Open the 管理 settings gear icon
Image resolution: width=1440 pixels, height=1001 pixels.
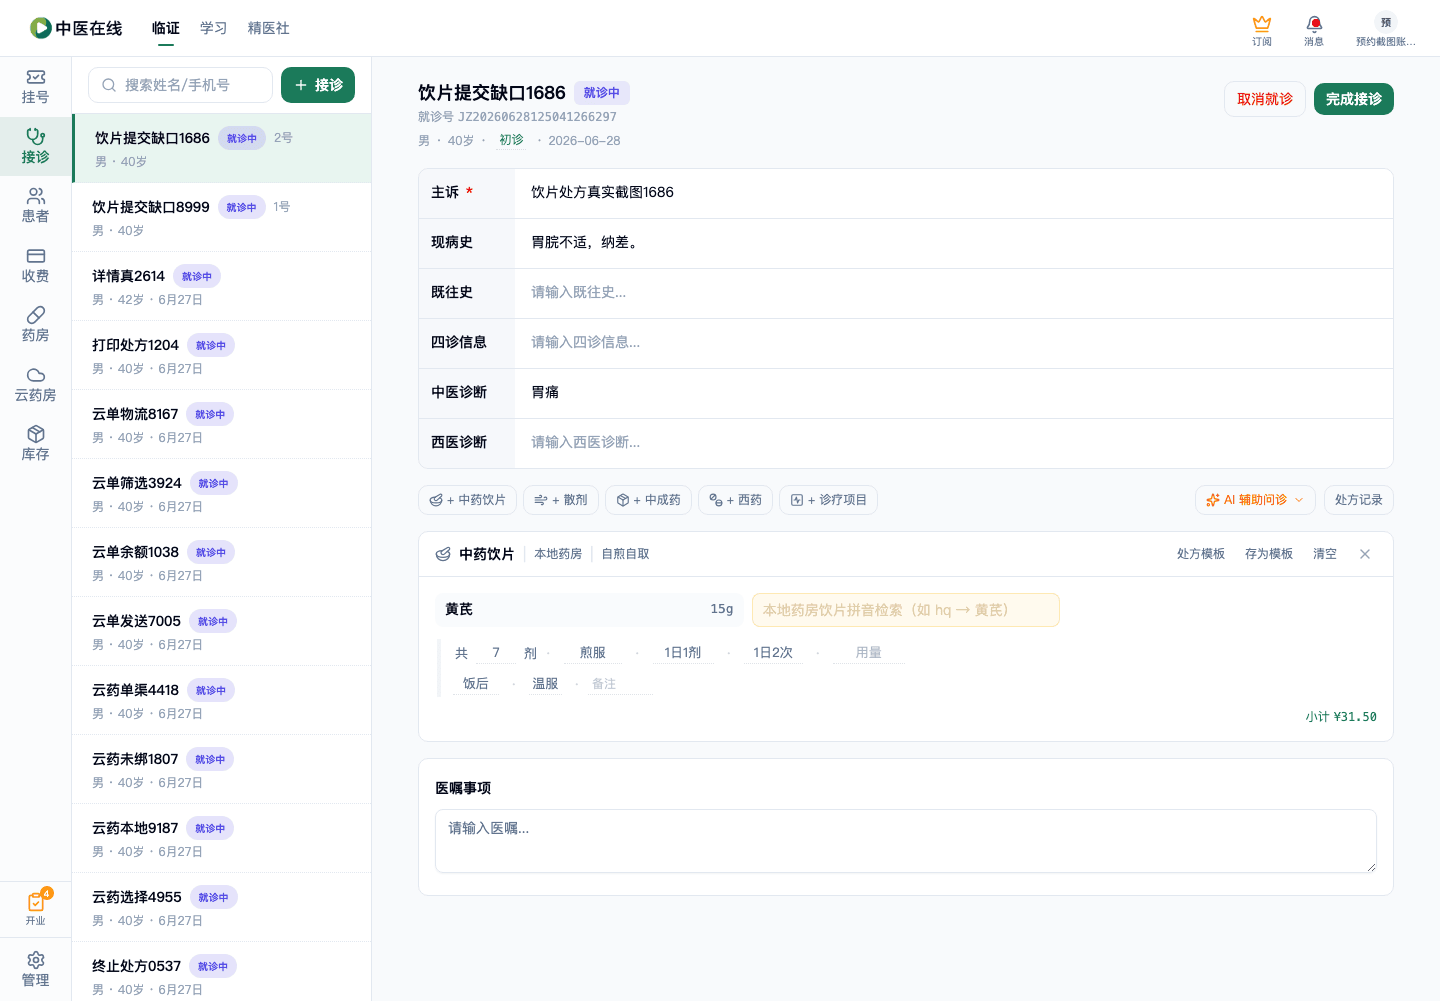(35, 969)
